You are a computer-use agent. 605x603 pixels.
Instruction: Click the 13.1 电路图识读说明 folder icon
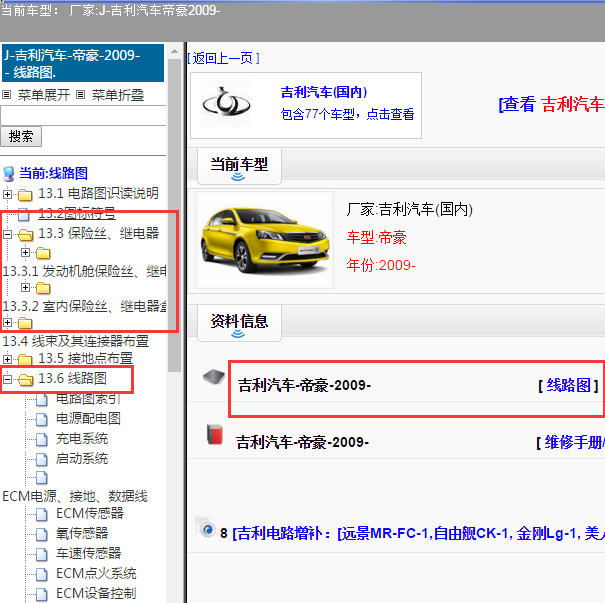[x=25, y=194]
